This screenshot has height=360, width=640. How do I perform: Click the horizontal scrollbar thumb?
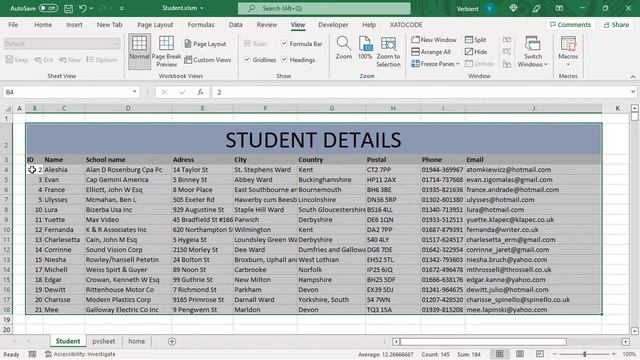click(x=483, y=341)
